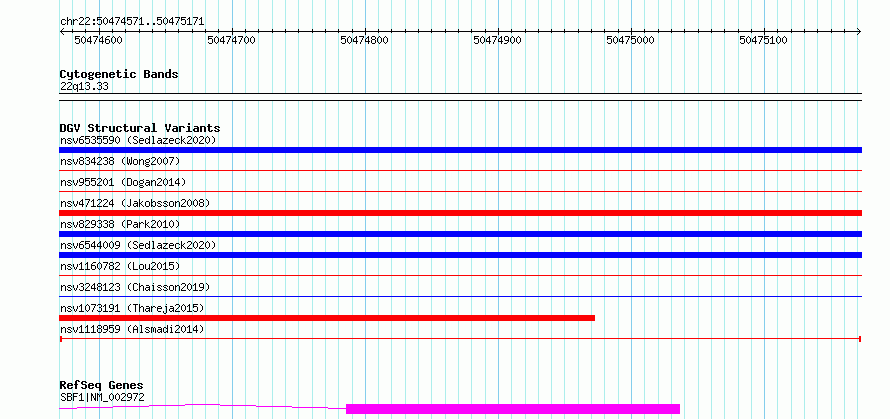Open variant nsv471224 (Jakobsson2008) label
The width and height of the screenshot is (890, 419).
[x=135, y=203]
